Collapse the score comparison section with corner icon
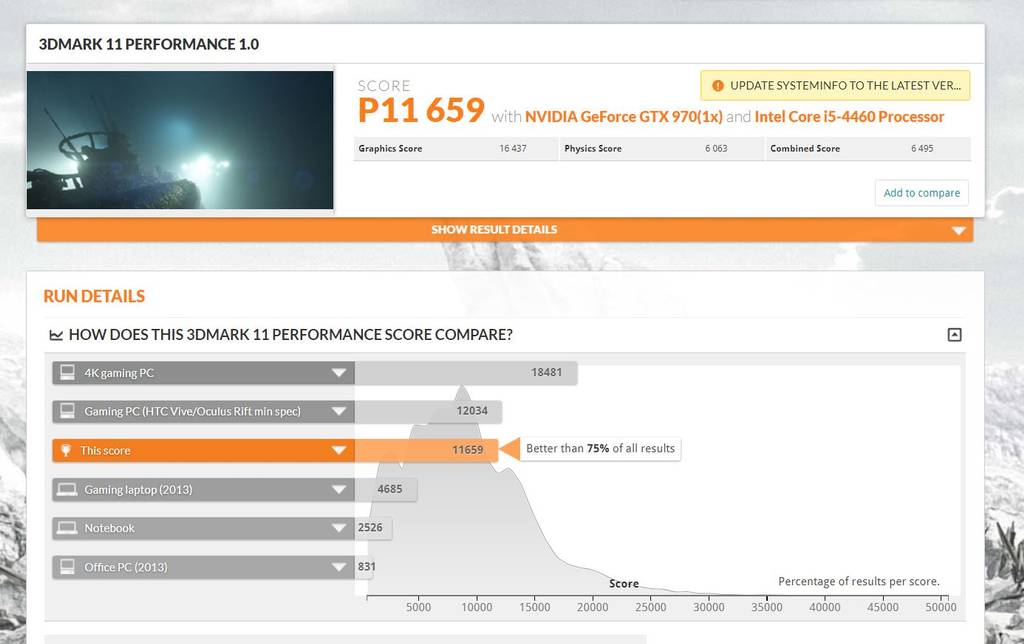The image size is (1024, 644). pos(954,334)
